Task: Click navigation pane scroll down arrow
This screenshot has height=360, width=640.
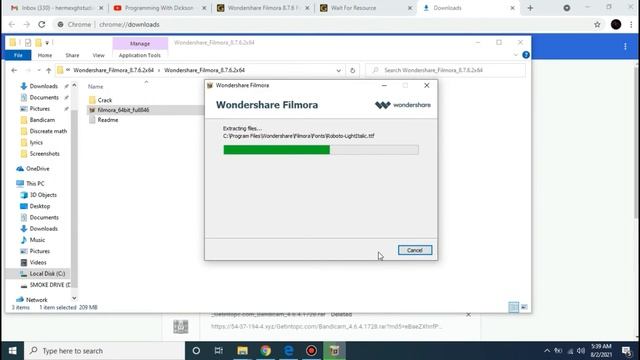Action: point(74,298)
